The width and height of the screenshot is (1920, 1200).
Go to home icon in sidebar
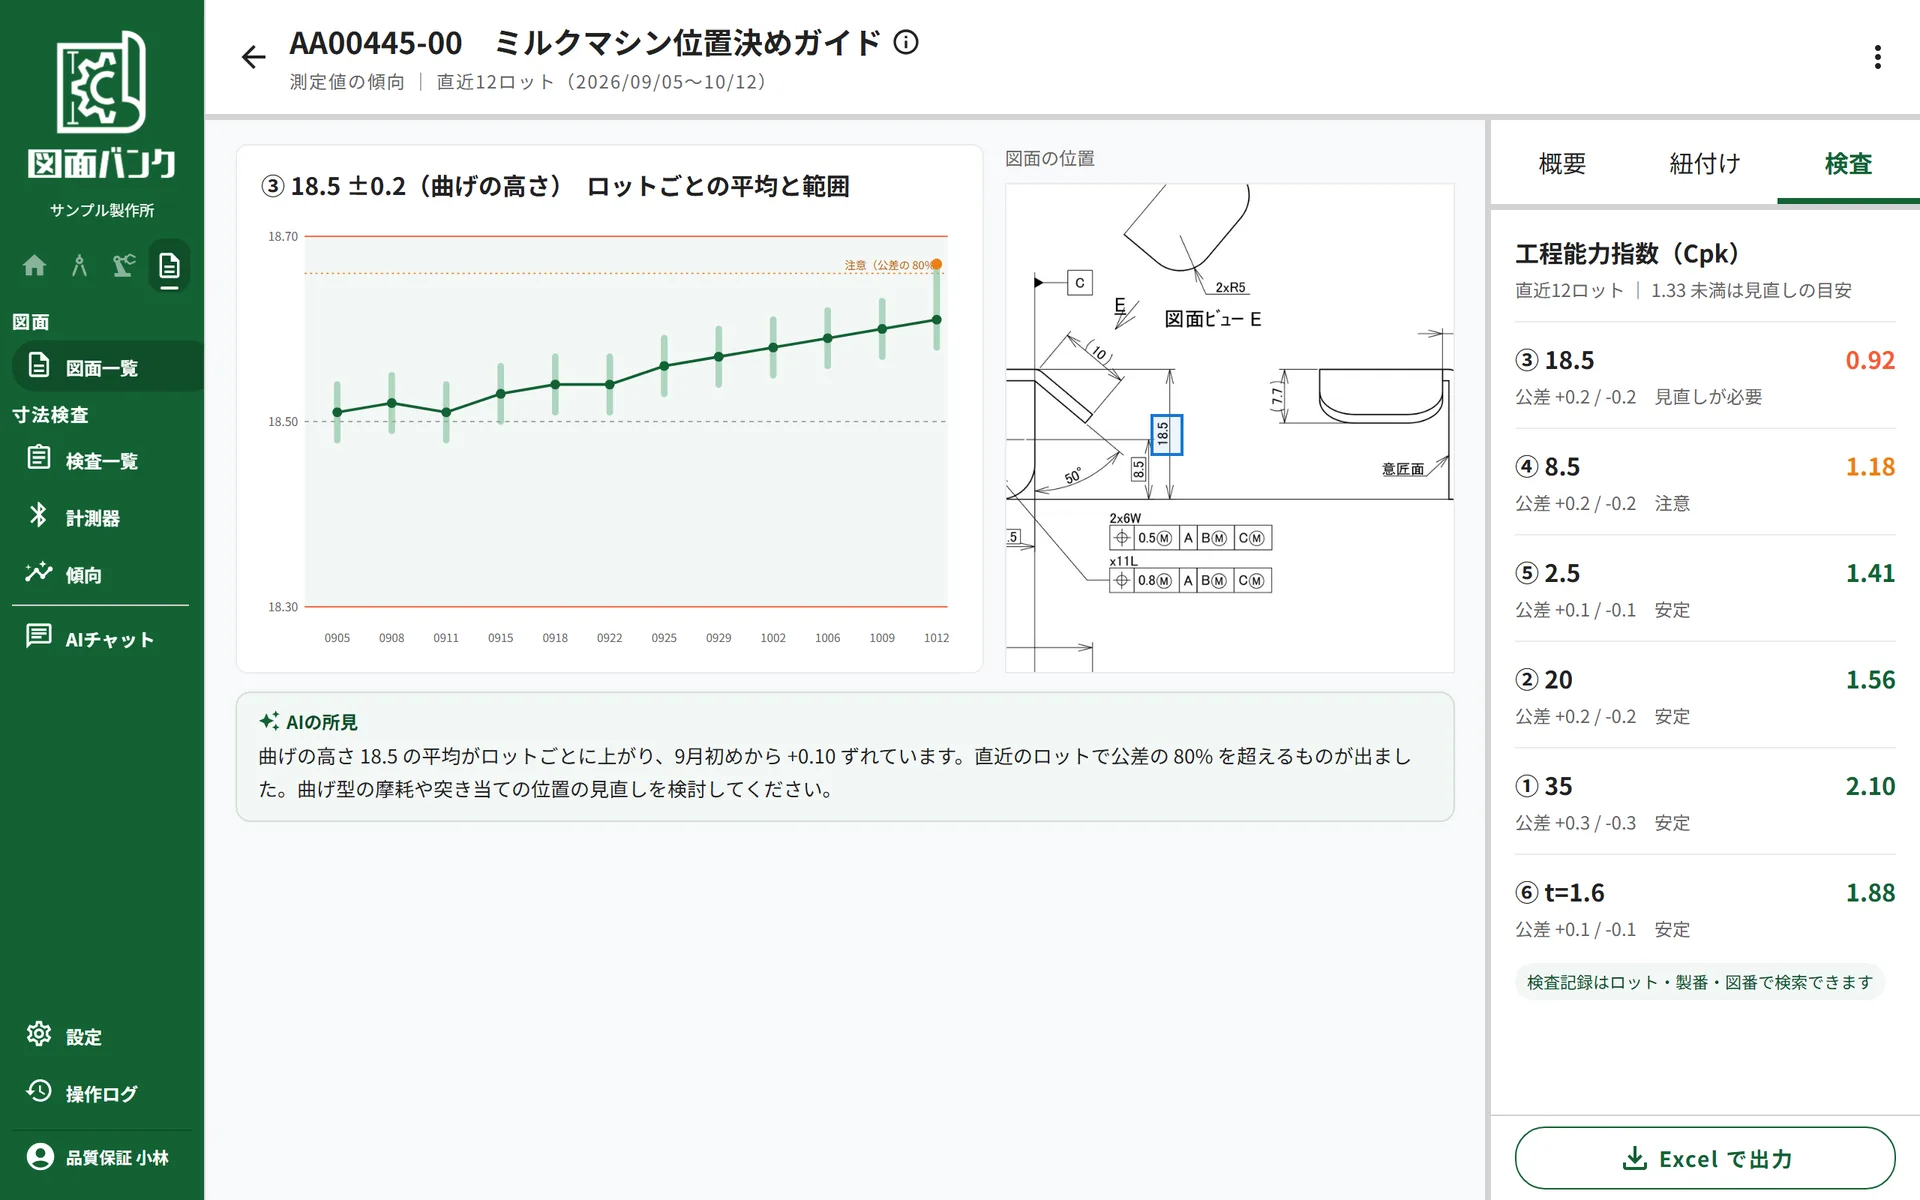click(34, 265)
